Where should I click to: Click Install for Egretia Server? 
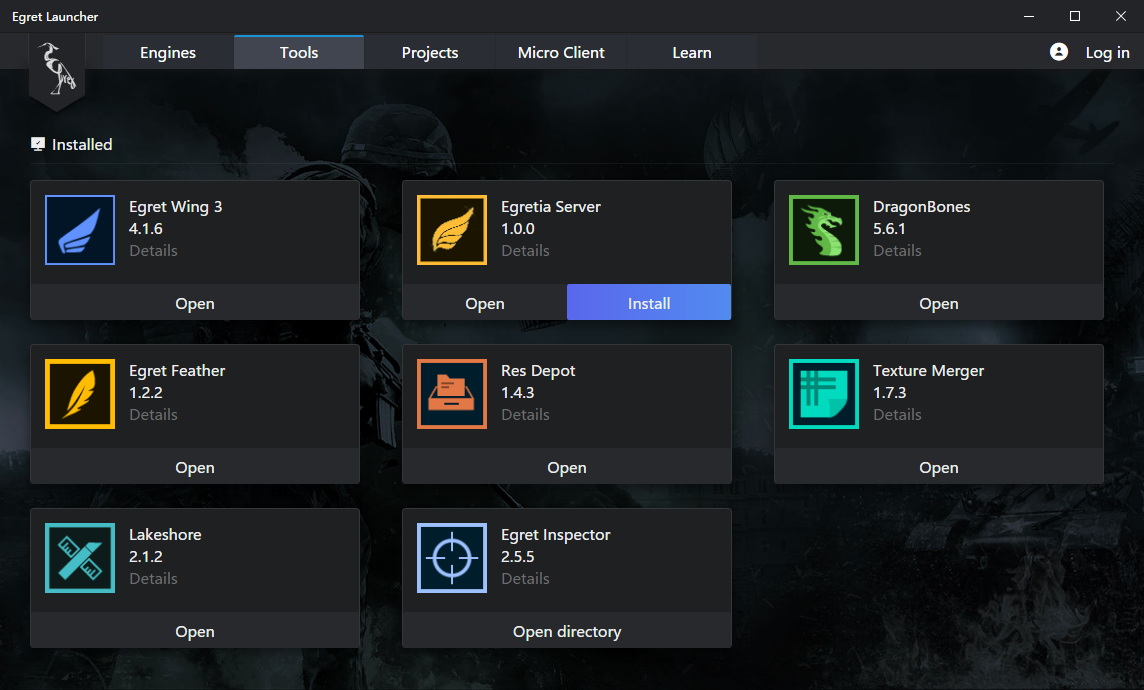pos(649,303)
